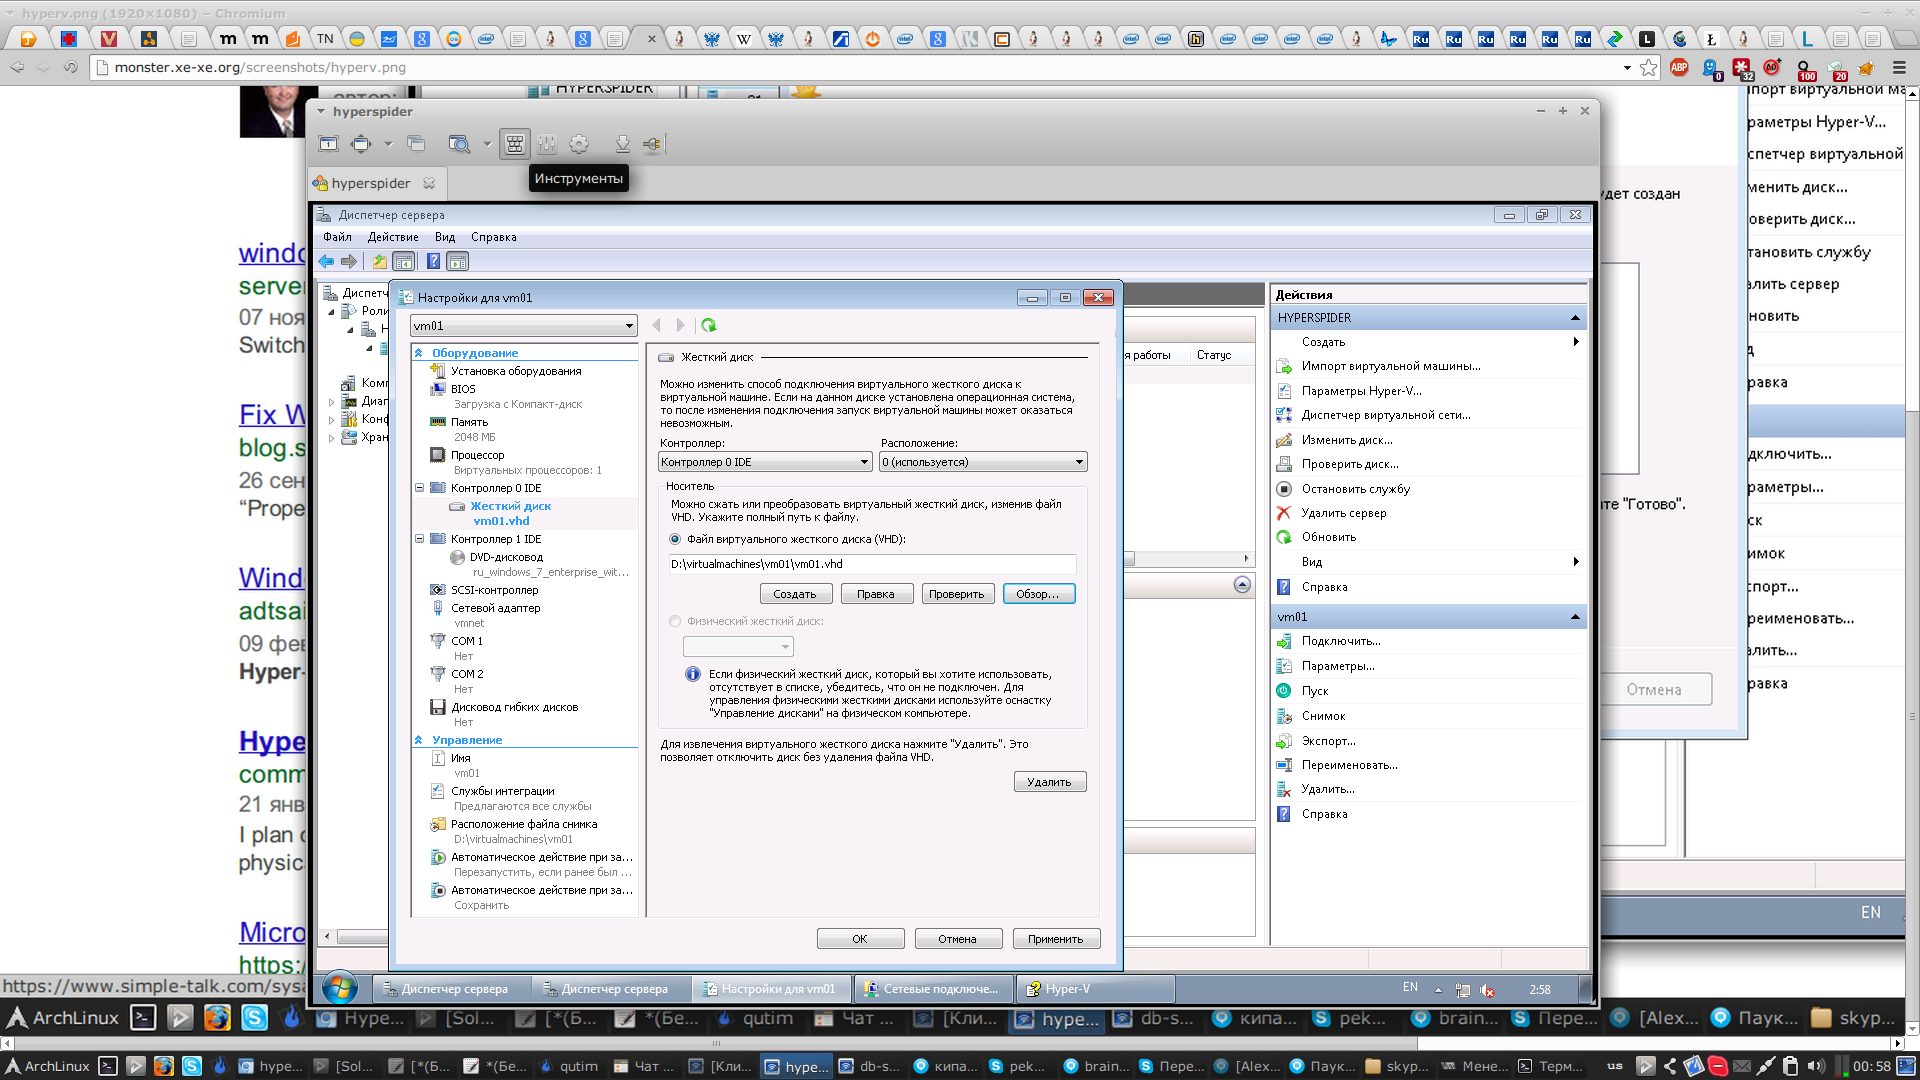Click the refresh icon in VM settings
The image size is (1920, 1080).
pyautogui.click(x=709, y=325)
